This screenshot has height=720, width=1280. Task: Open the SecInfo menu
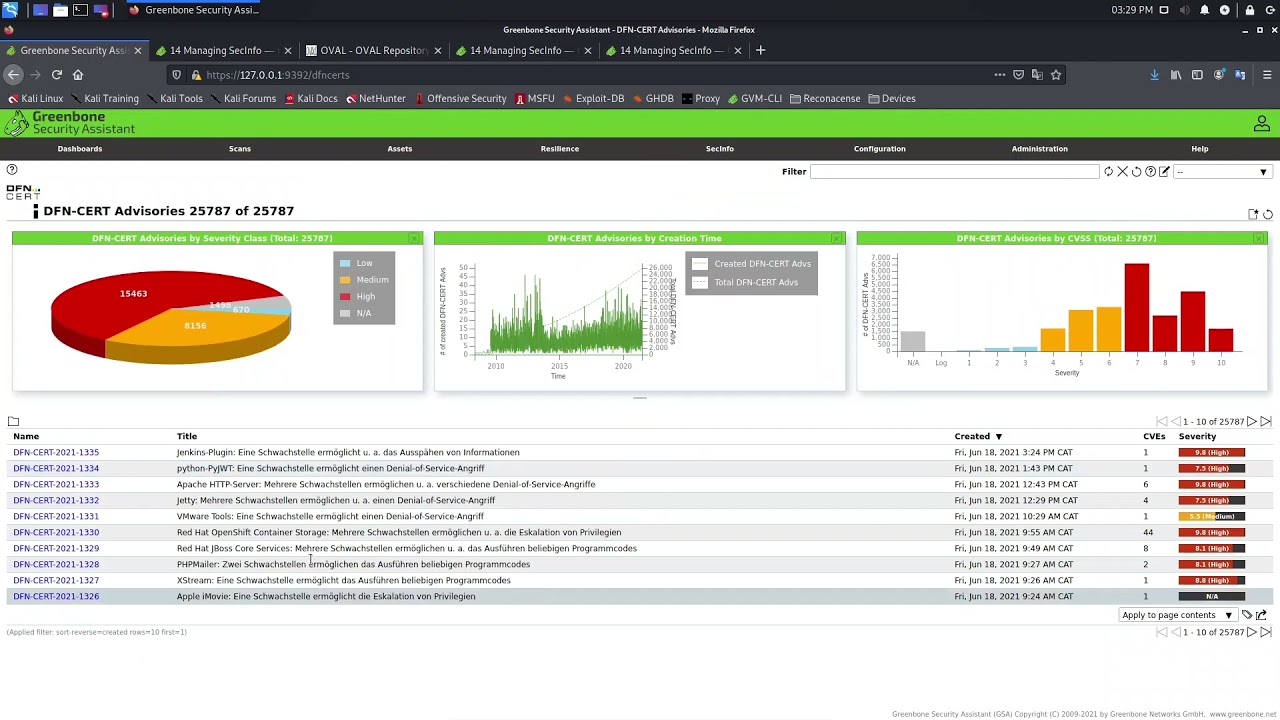pyautogui.click(x=720, y=149)
